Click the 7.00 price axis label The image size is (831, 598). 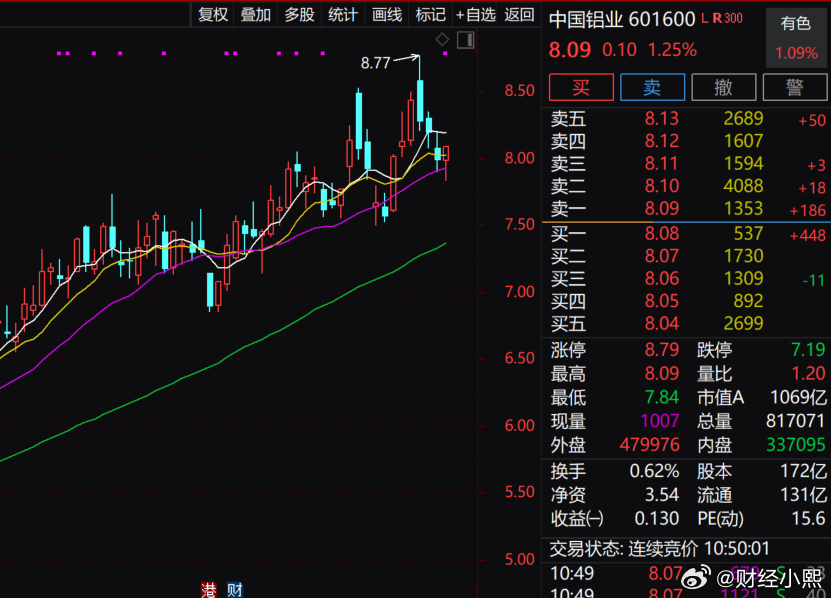tap(519, 292)
